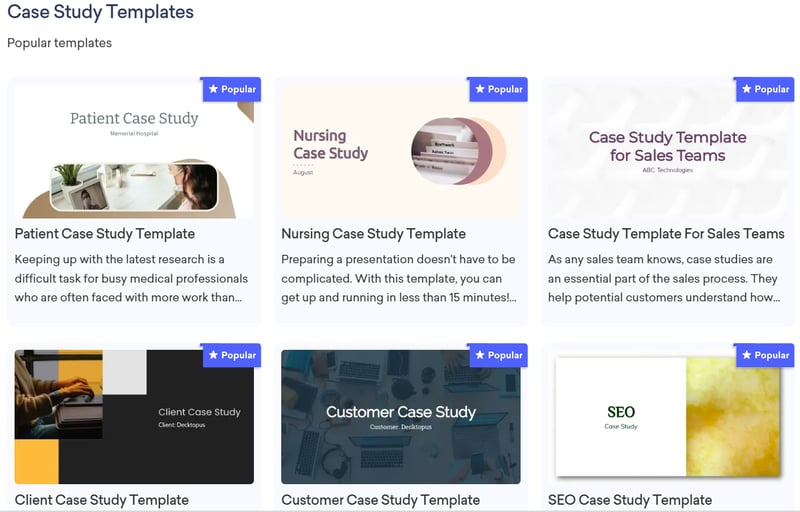Click the star Popular badge on Sales Teams template
Viewport: 800px width, 512px height.
765,89
